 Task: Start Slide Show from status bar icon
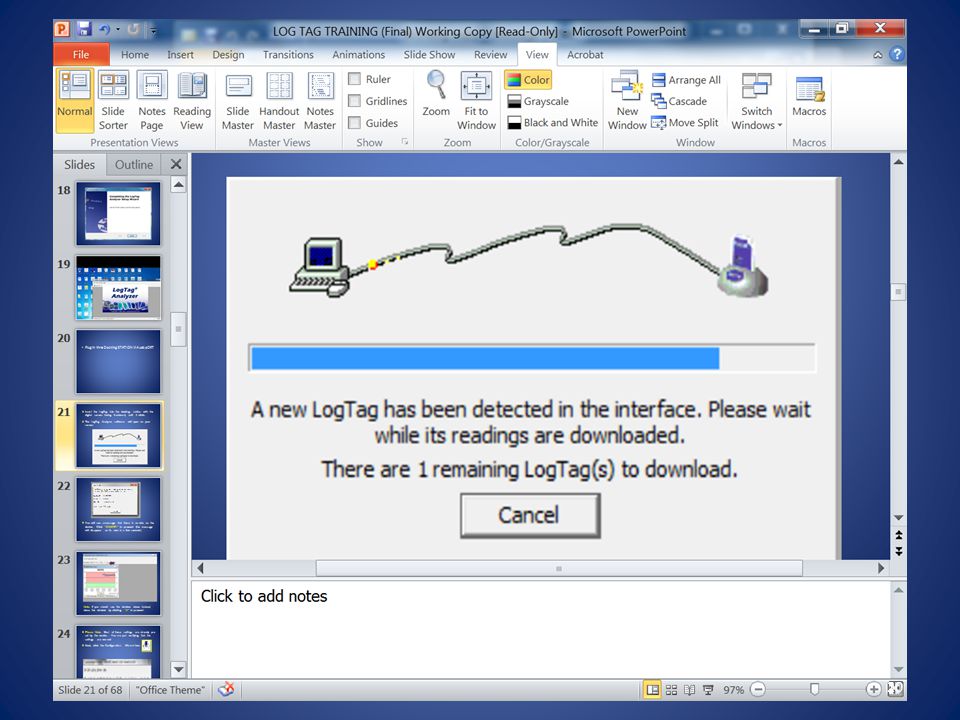point(708,689)
